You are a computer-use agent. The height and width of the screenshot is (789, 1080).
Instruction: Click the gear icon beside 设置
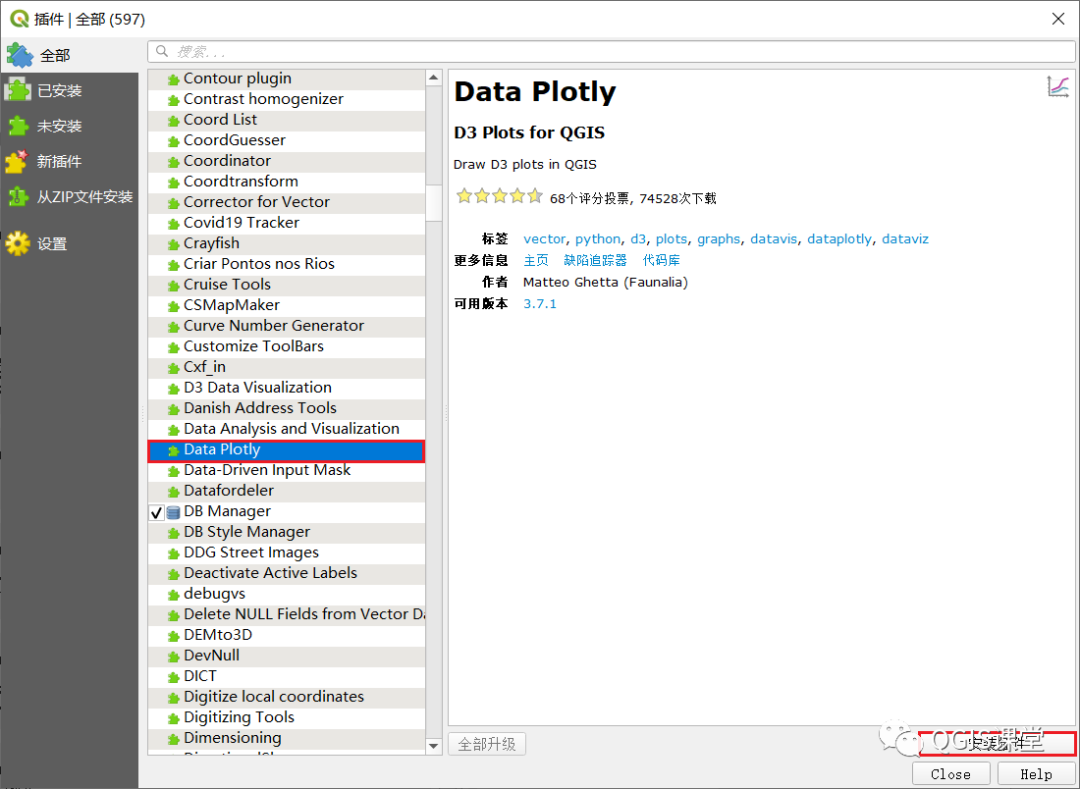(x=17, y=244)
